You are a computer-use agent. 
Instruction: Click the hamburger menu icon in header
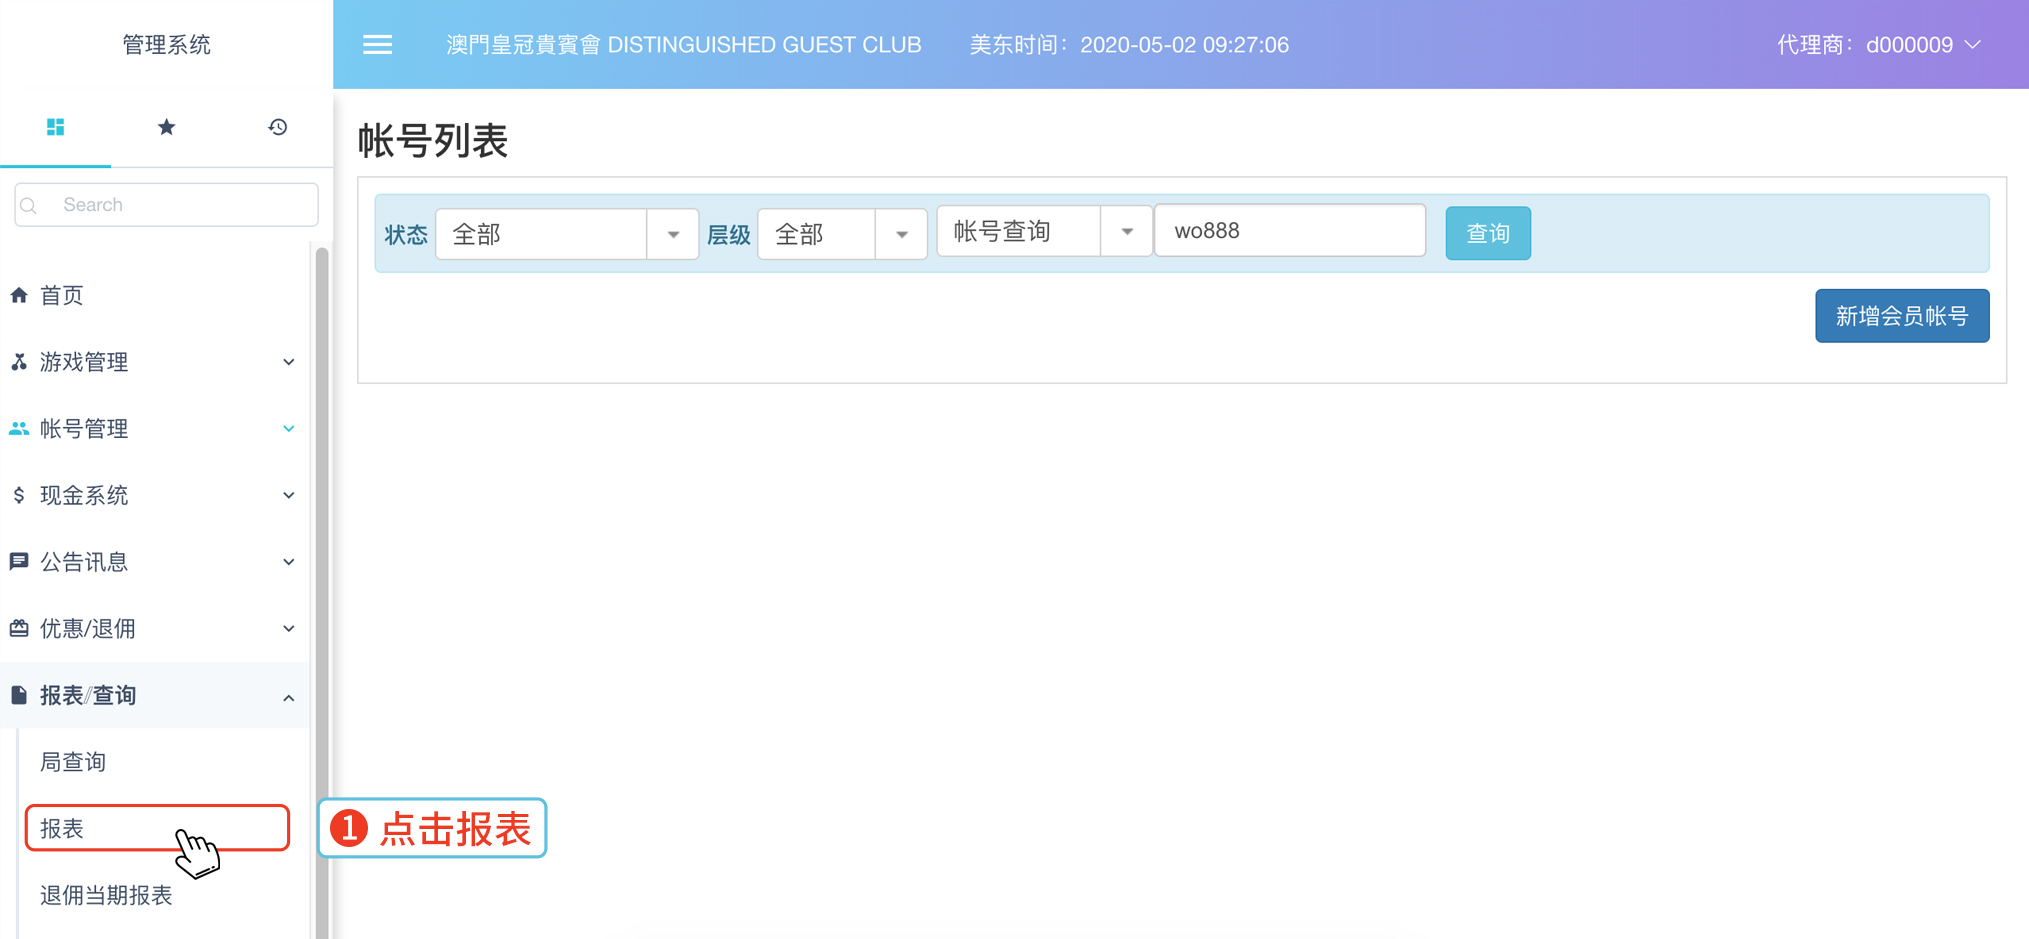click(377, 45)
